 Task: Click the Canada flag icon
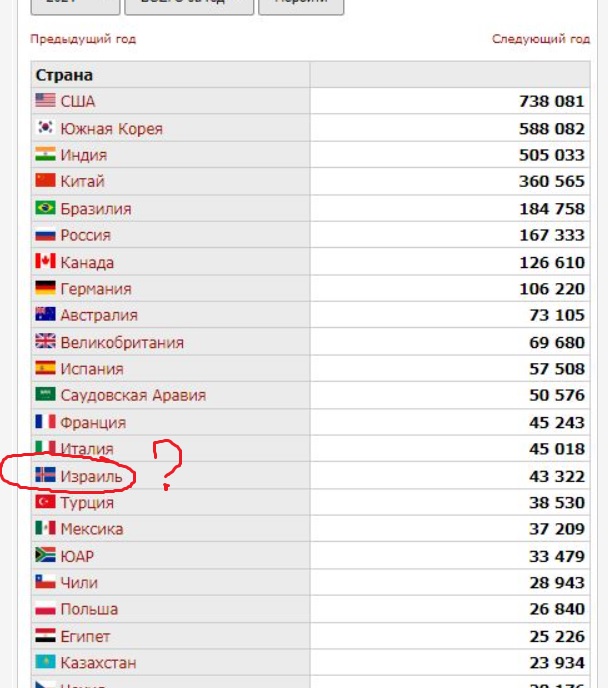[x=45, y=261]
